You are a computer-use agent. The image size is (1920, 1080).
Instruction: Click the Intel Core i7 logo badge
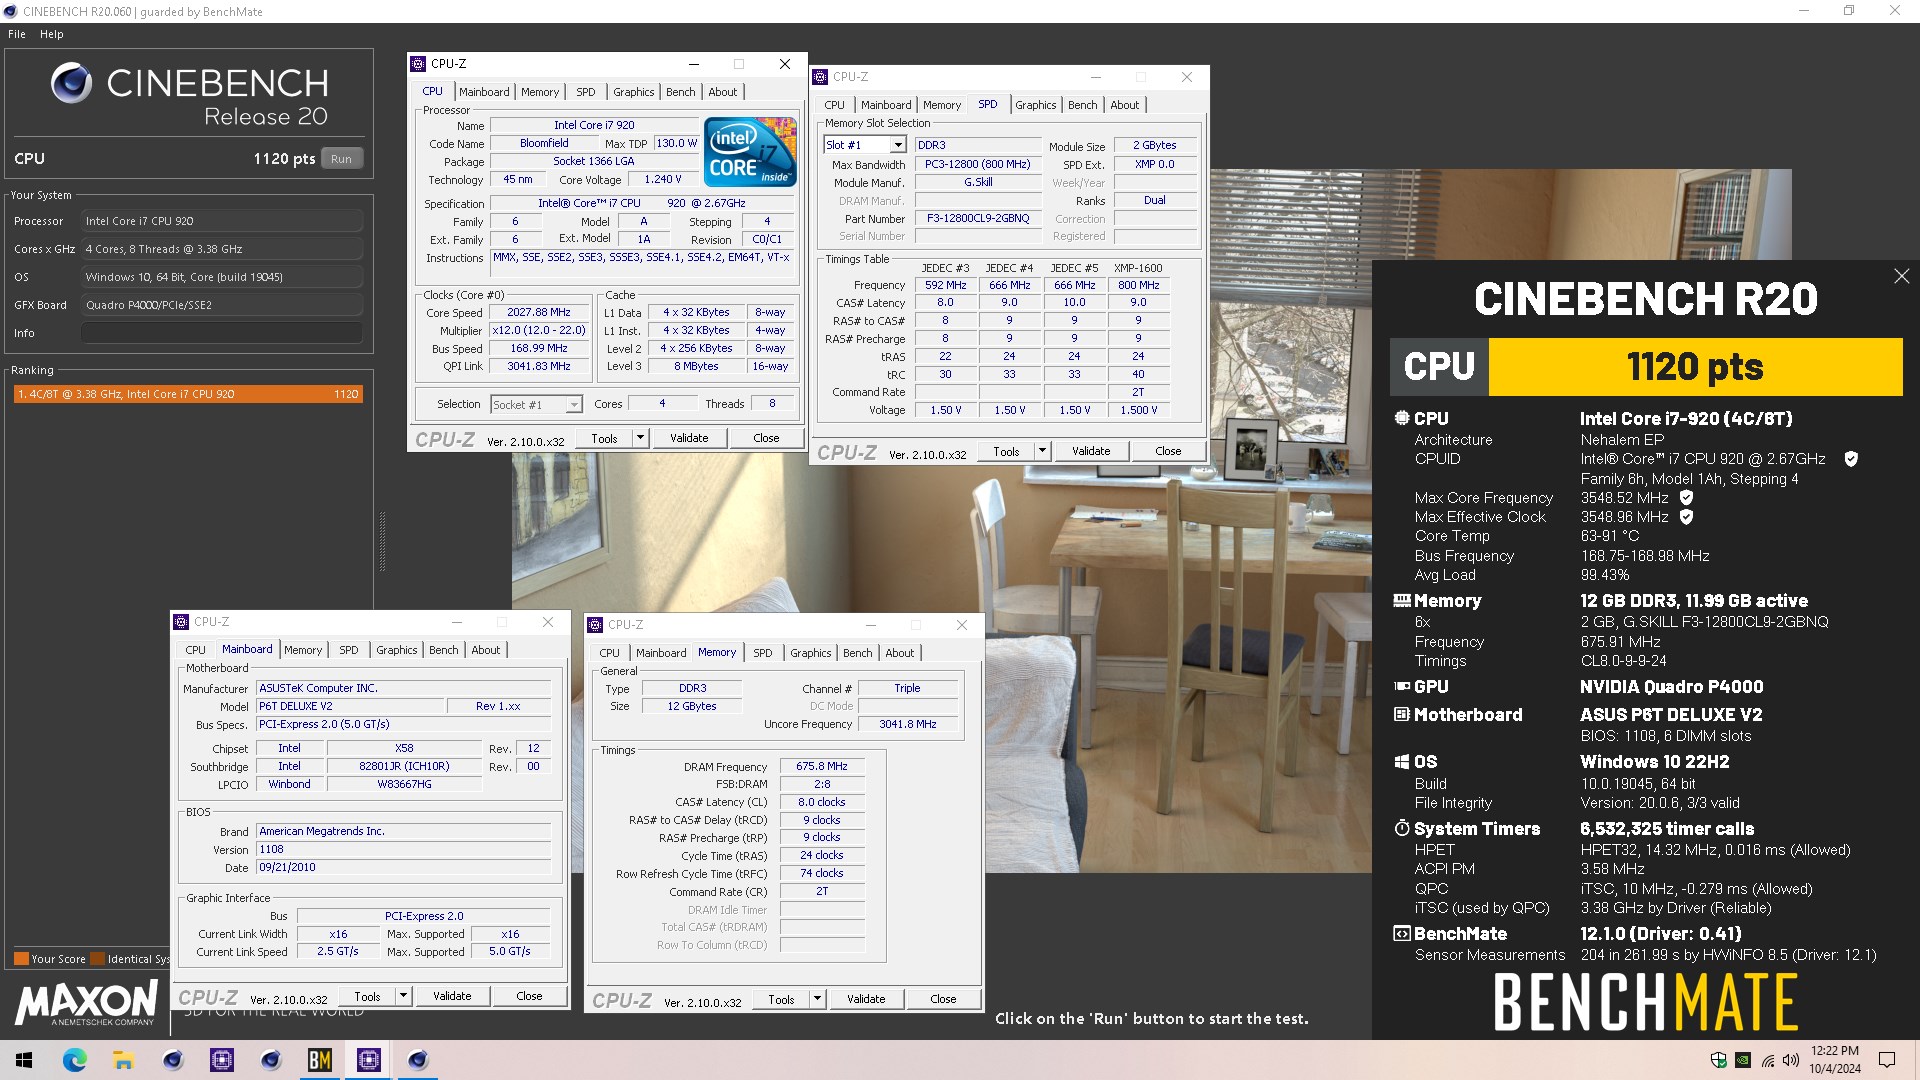[x=750, y=152]
